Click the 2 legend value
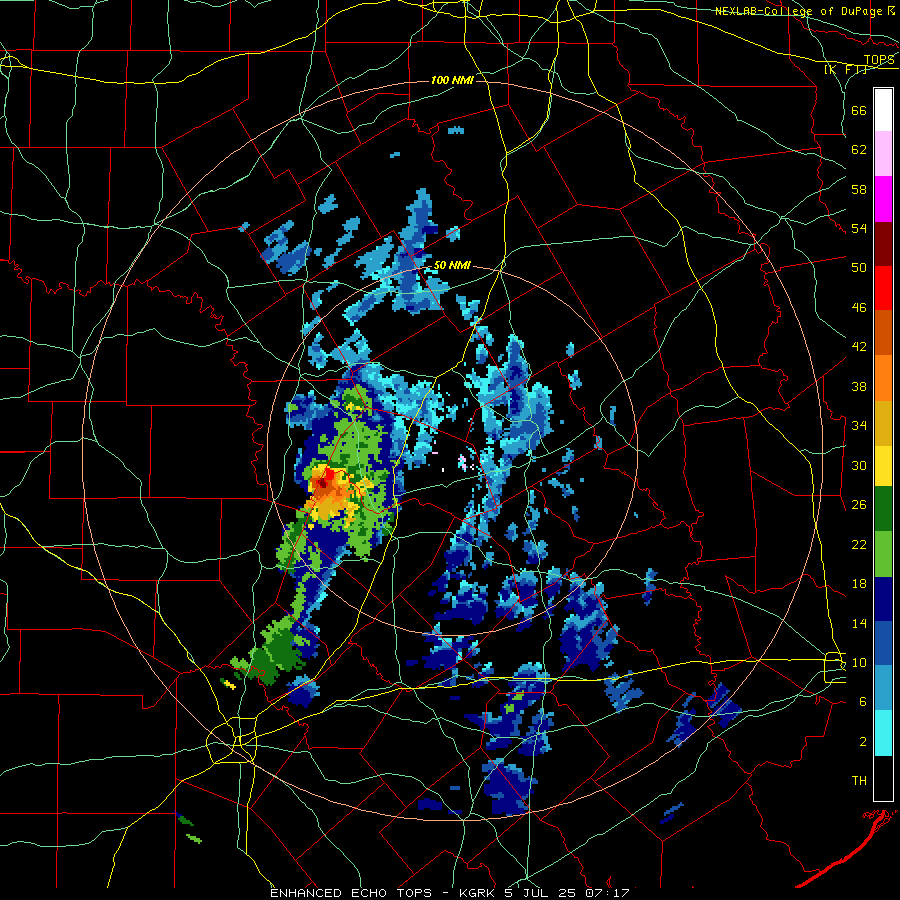 [x=863, y=742]
